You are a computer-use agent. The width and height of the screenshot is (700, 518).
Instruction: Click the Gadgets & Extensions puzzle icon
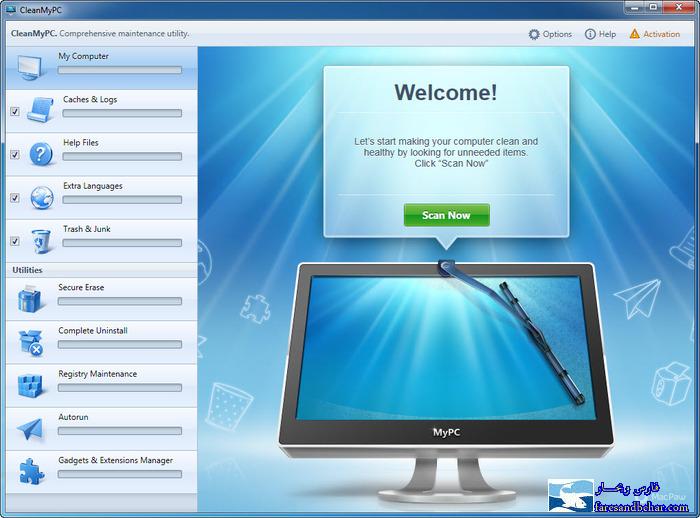[x=30, y=470]
